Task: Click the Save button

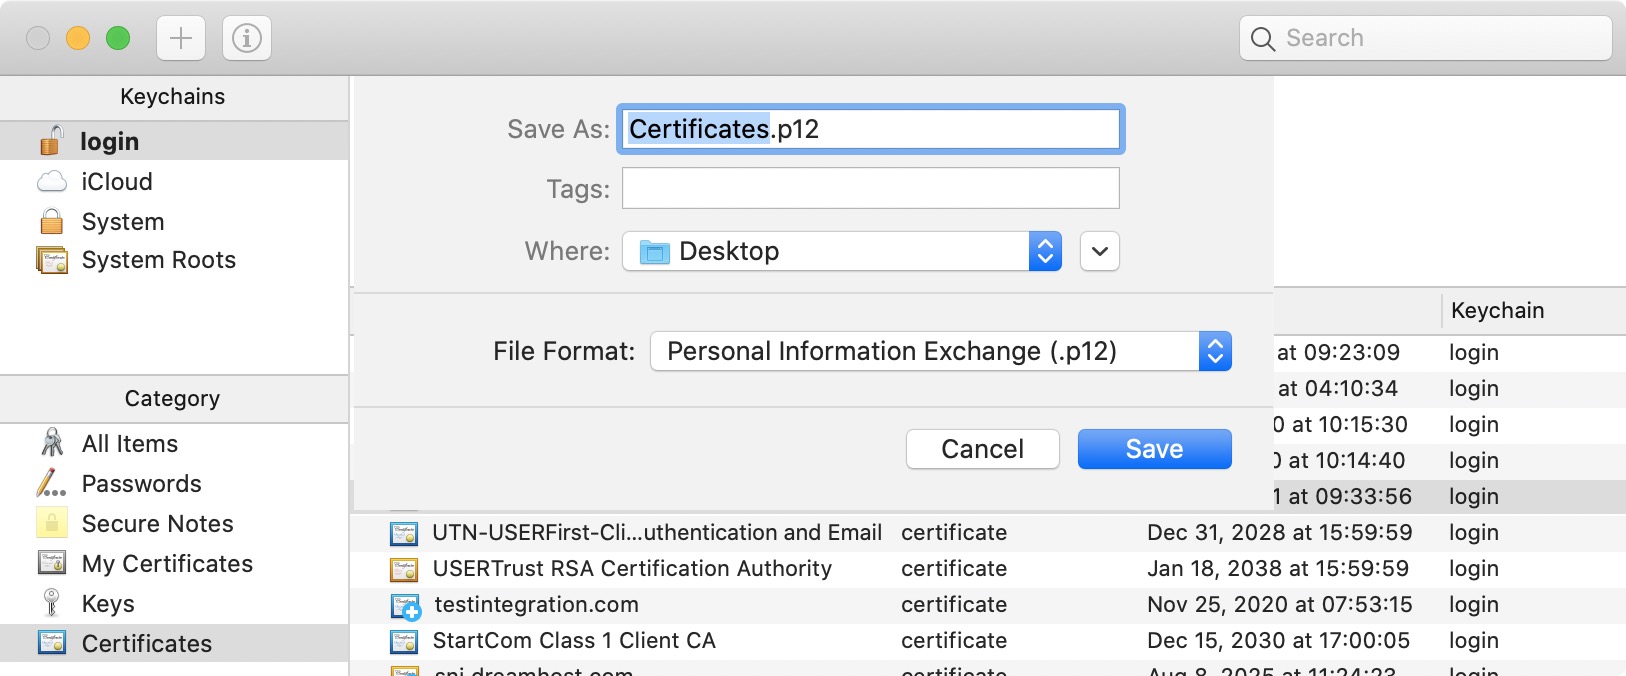Action: [1155, 449]
